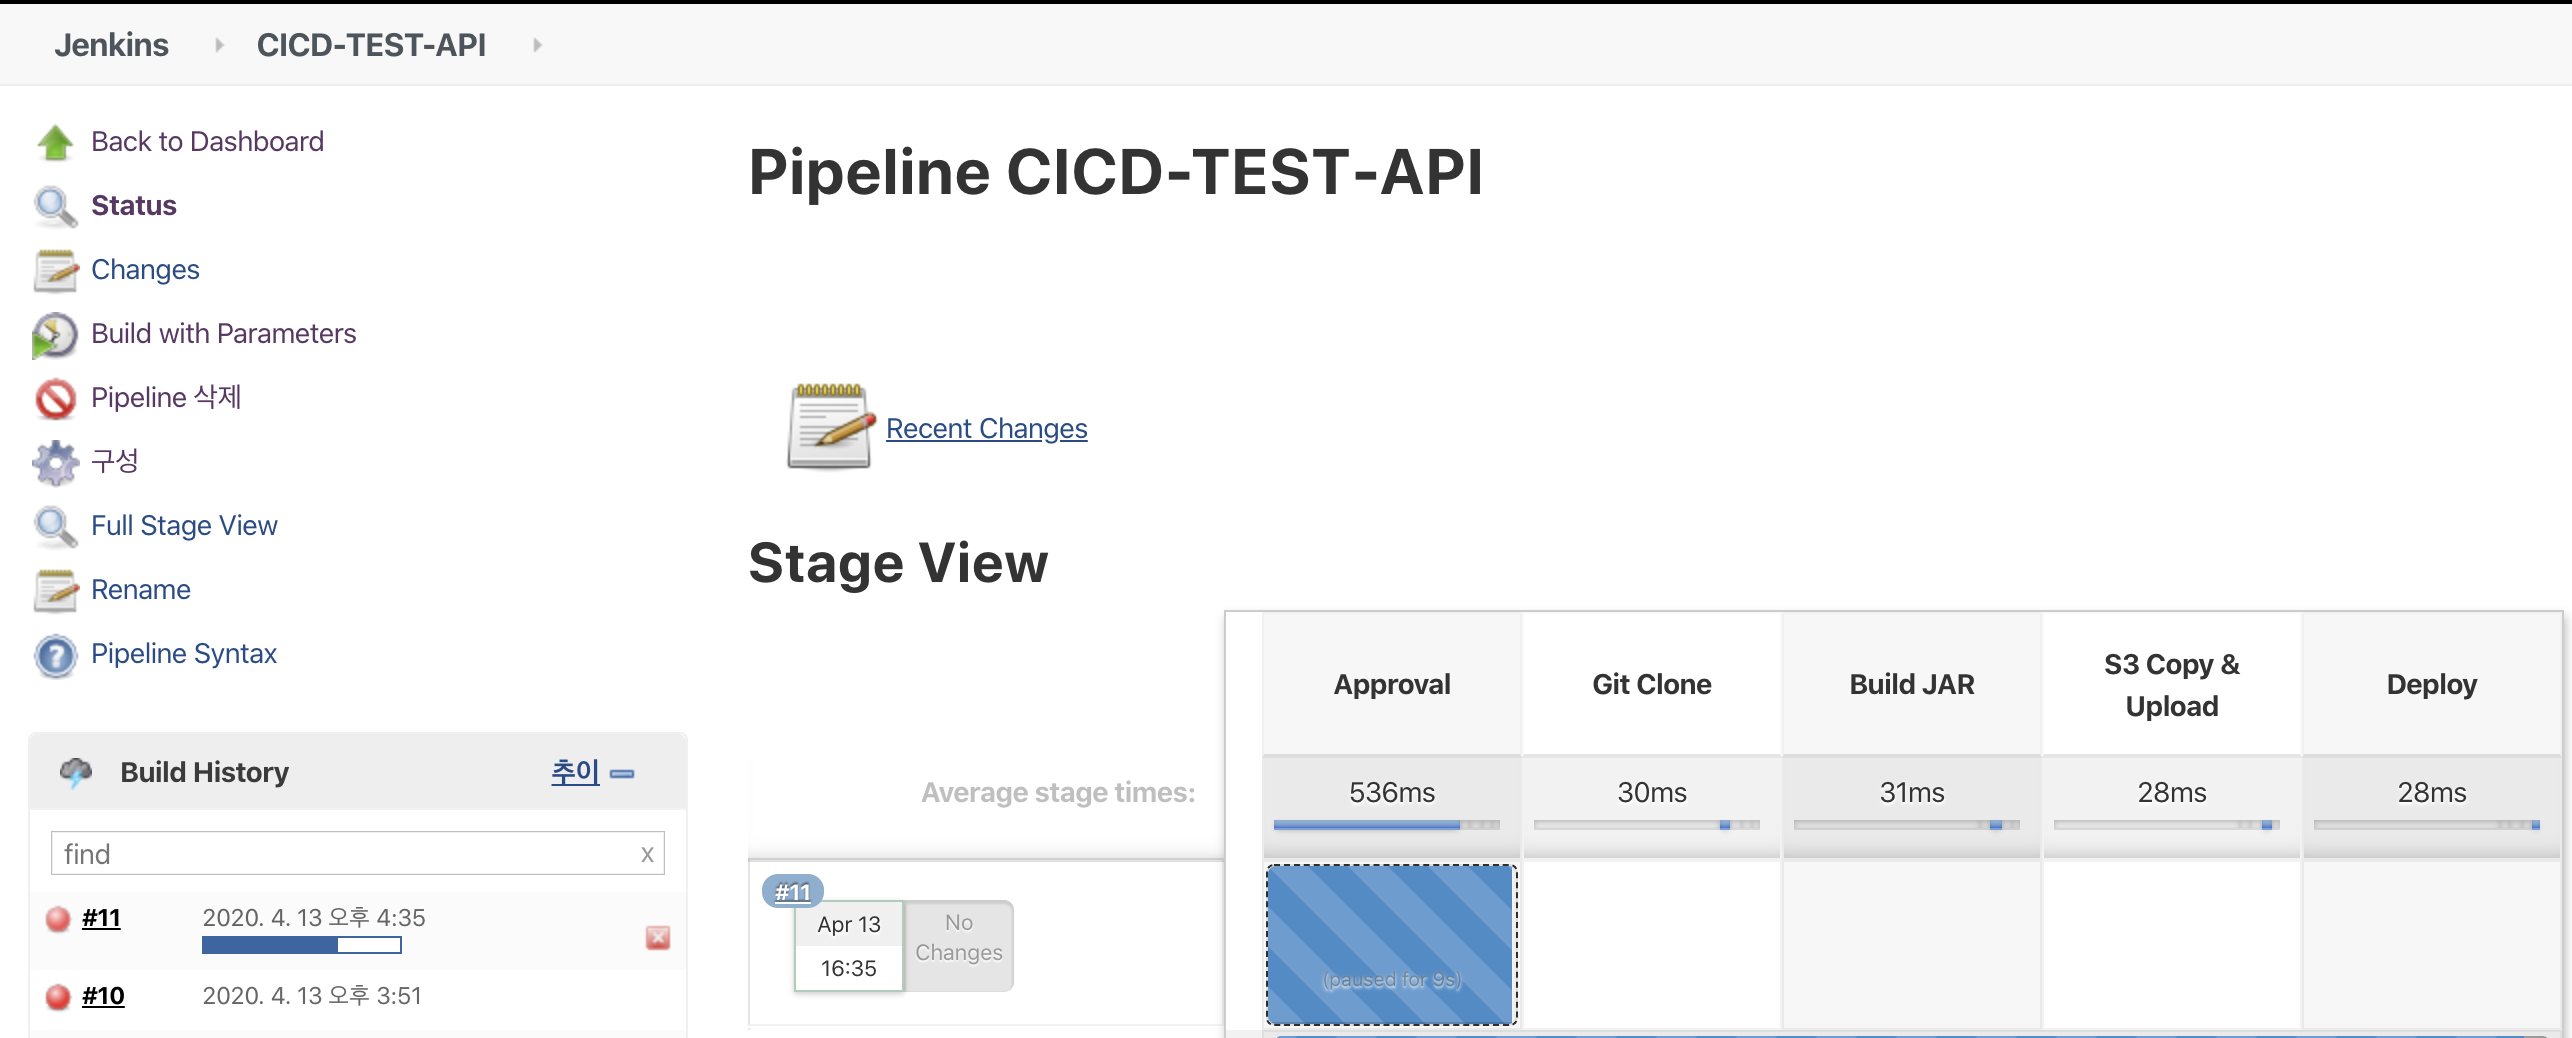Clear the find box with the x
2572x1038 pixels.
tap(647, 854)
